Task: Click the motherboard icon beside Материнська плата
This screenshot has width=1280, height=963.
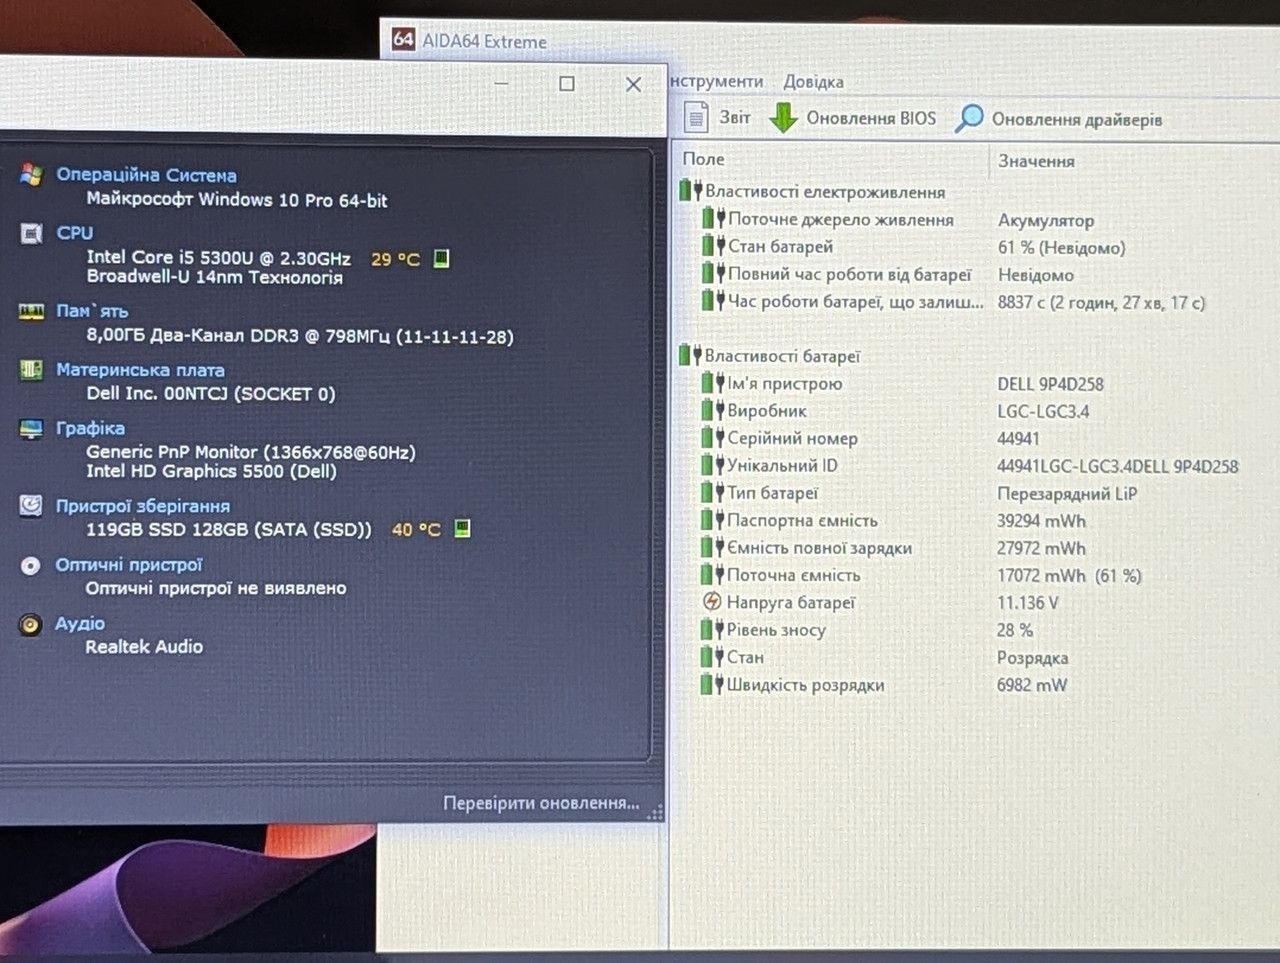Action: pos(31,370)
